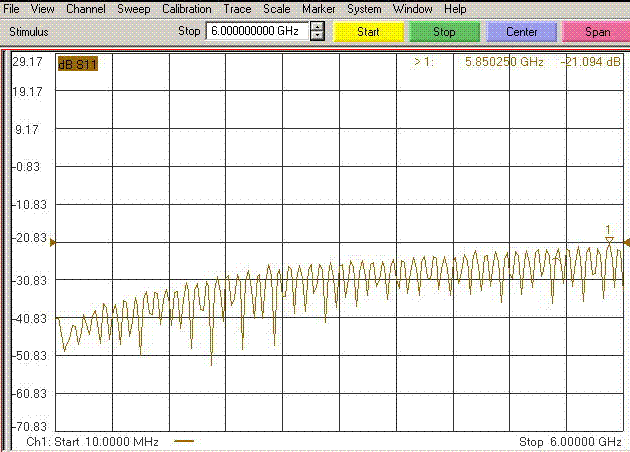This screenshot has height=452, width=630.
Task: Click the trace color legend line
Action: (184, 441)
